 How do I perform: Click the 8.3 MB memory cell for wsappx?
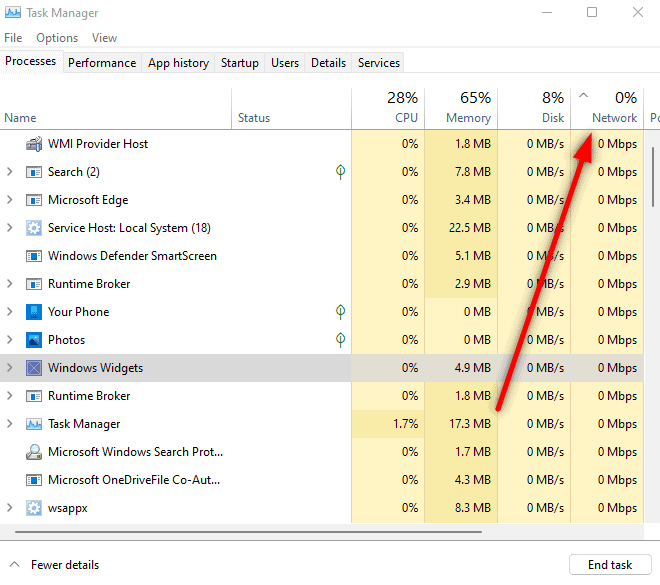click(x=461, y=508)
